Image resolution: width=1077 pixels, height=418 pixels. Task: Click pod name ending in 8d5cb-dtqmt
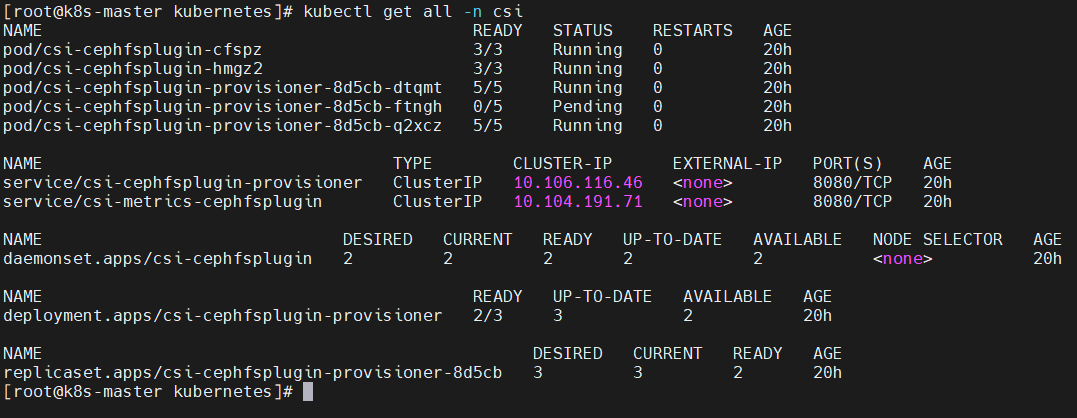click(x=222, y=88)
